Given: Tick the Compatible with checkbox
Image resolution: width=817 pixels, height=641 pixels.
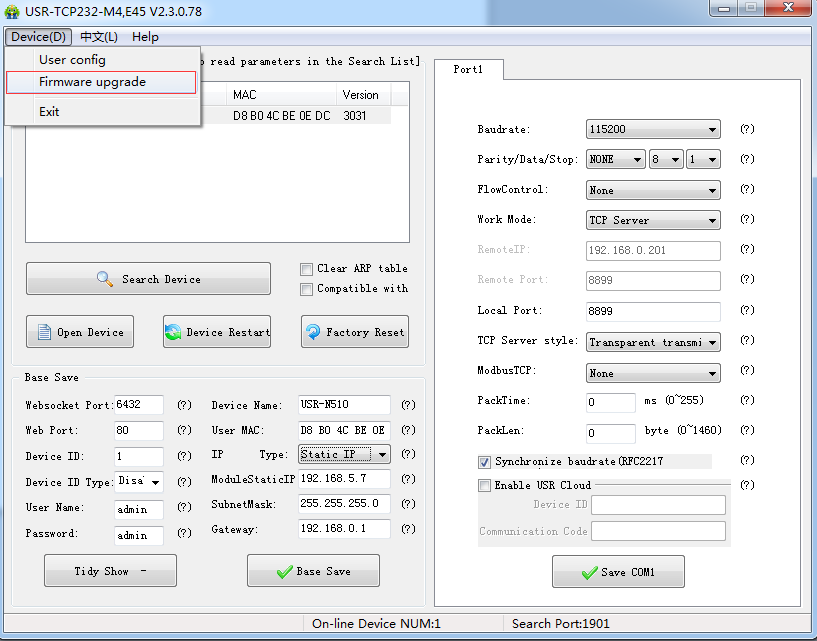Looking at the screenshot, I should [306, 289].
